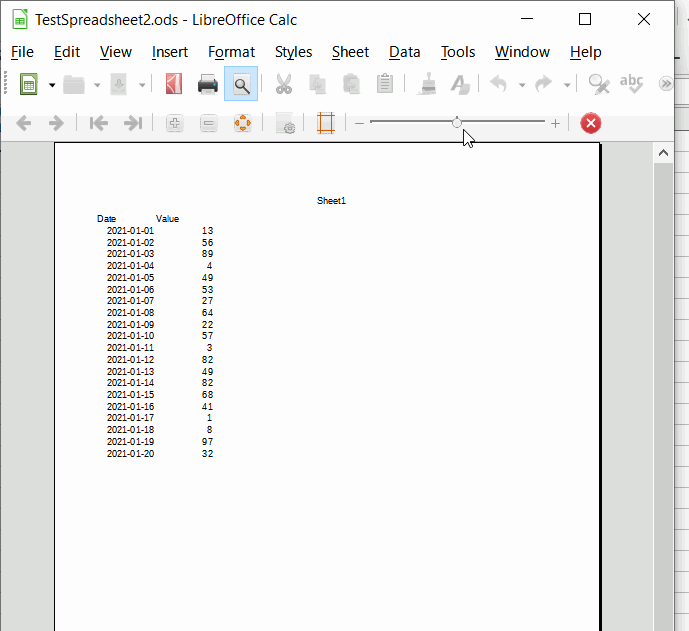The height and width of the screenshot is (631, 689).
Task: Click the Undo arrow icon
Action: point(498,83)
